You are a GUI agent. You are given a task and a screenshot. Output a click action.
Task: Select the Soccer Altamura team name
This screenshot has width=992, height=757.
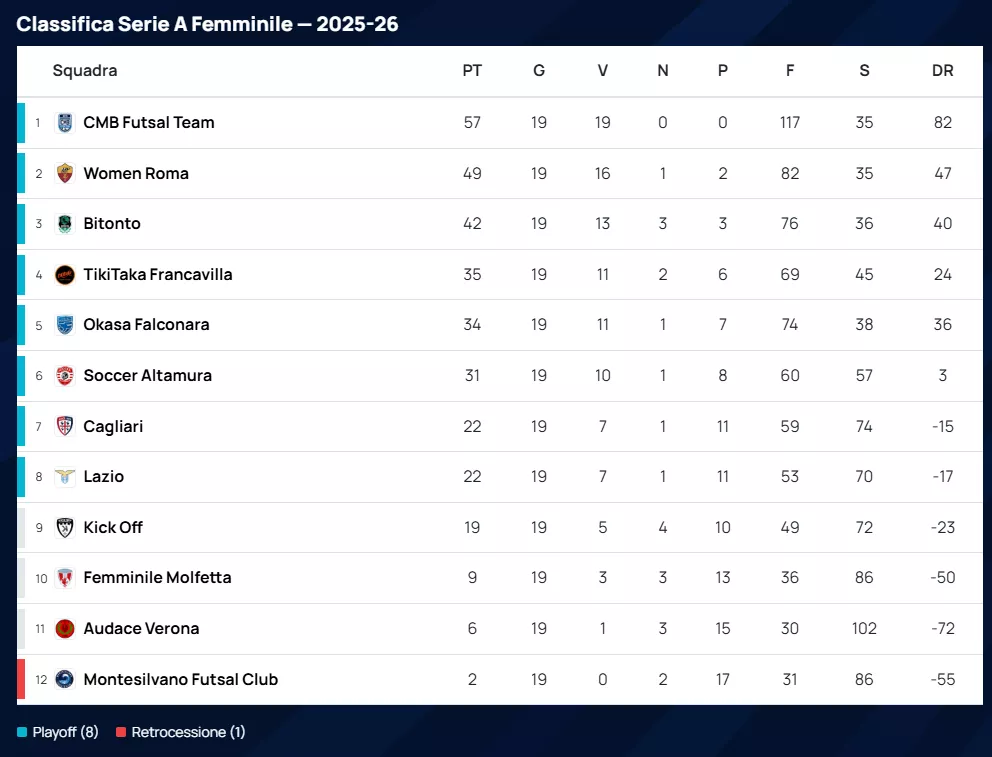(x=147, y=376)
